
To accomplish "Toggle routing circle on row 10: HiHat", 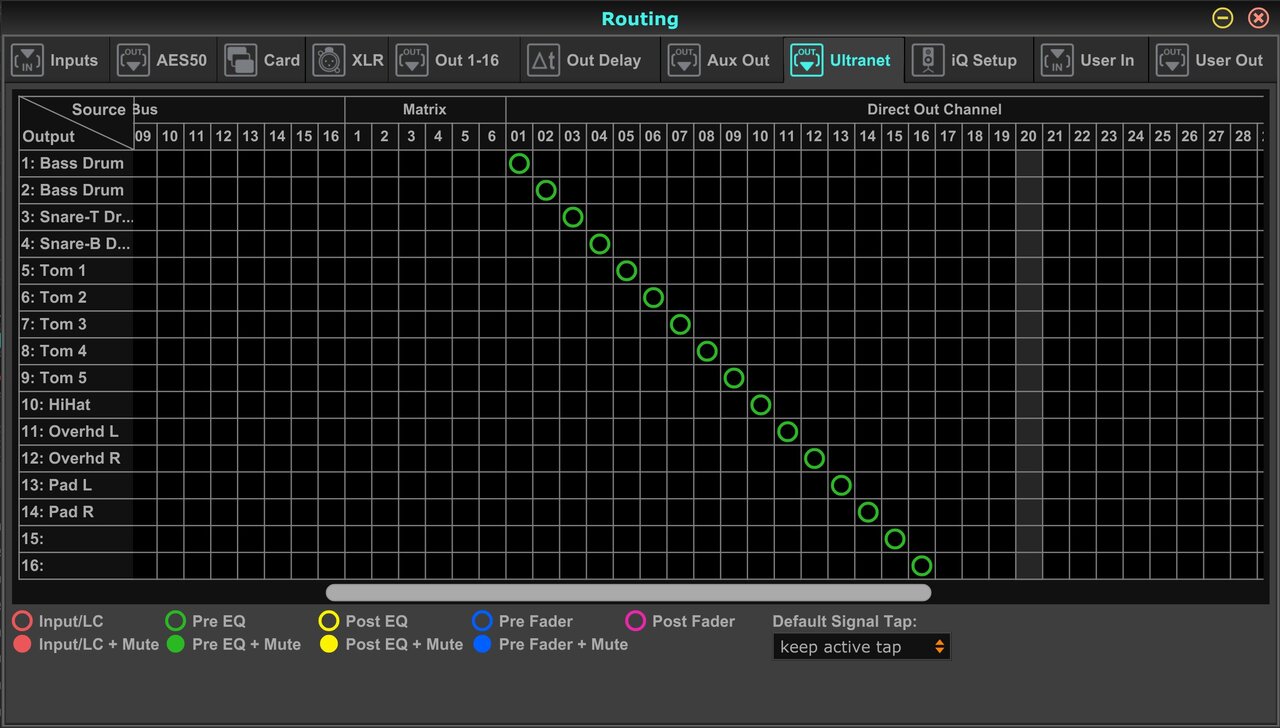I will pos(761,405).
